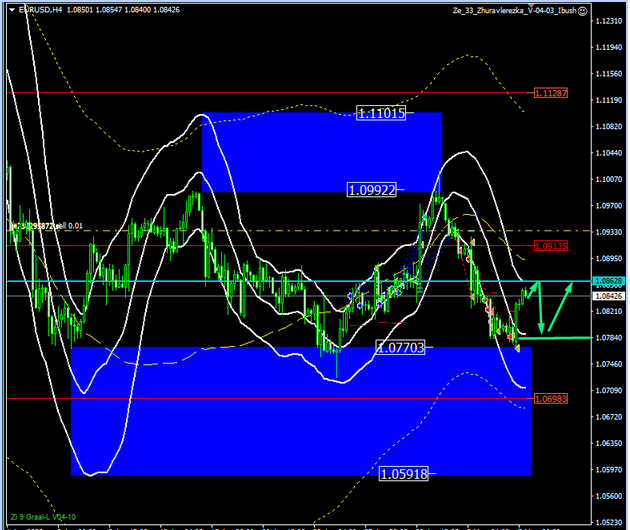The width and height of the screenshot is (630, 530).
Task: Select the 1.09135 red price tag
Action: [x=551, y=245]
